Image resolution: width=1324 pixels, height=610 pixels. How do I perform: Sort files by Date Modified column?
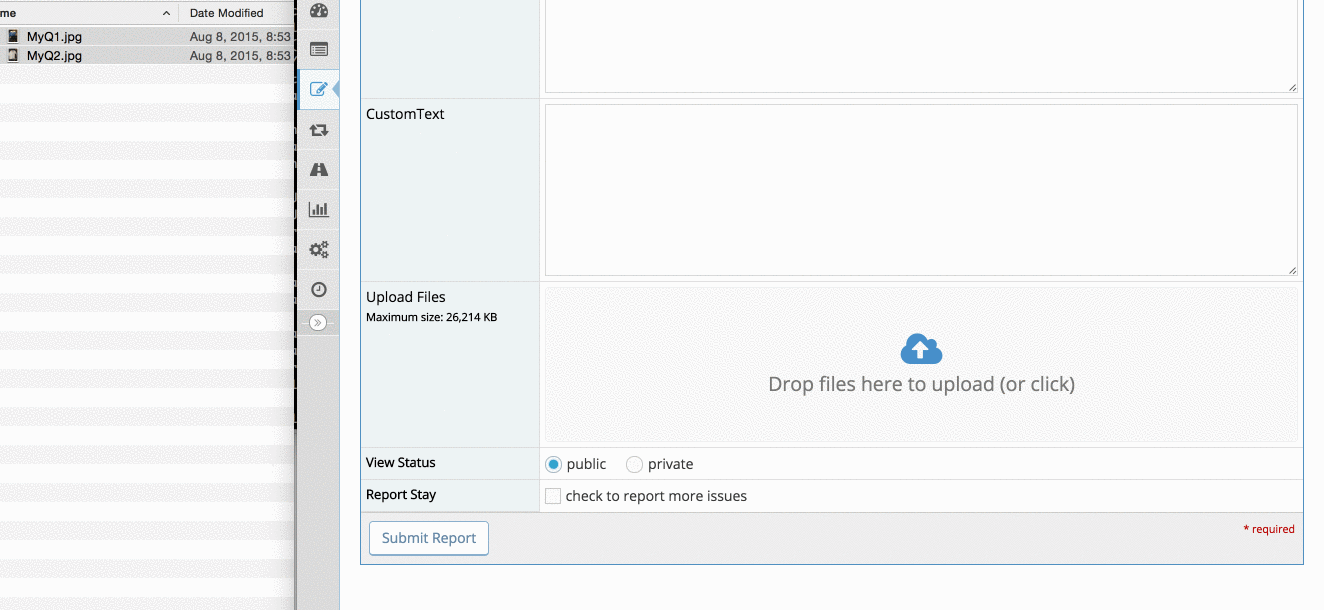(227, 13)
